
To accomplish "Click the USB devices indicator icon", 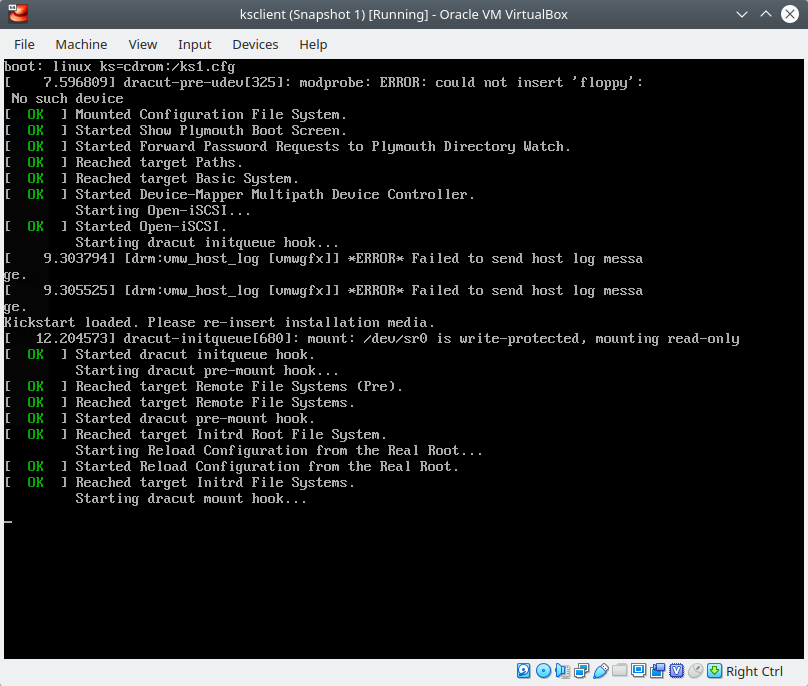I will (600, 671).
